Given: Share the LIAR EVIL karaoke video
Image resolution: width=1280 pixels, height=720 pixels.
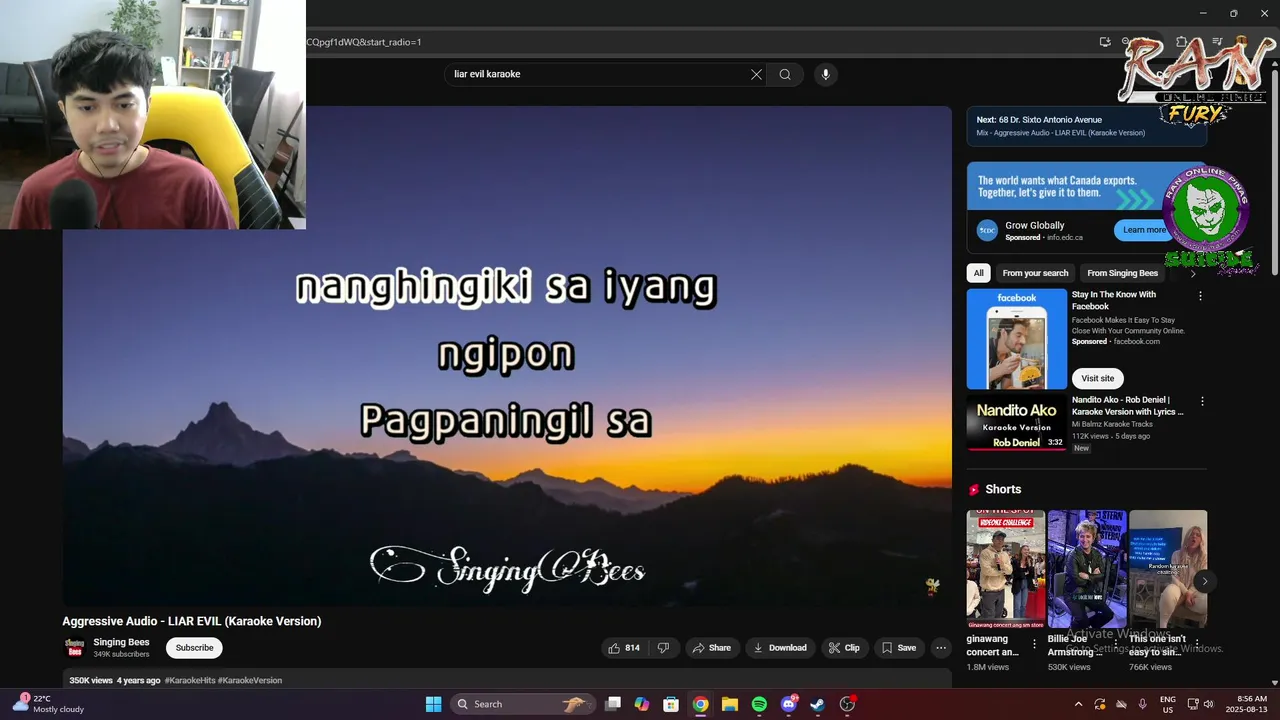Looking at the screenshot, I should 712,648.
